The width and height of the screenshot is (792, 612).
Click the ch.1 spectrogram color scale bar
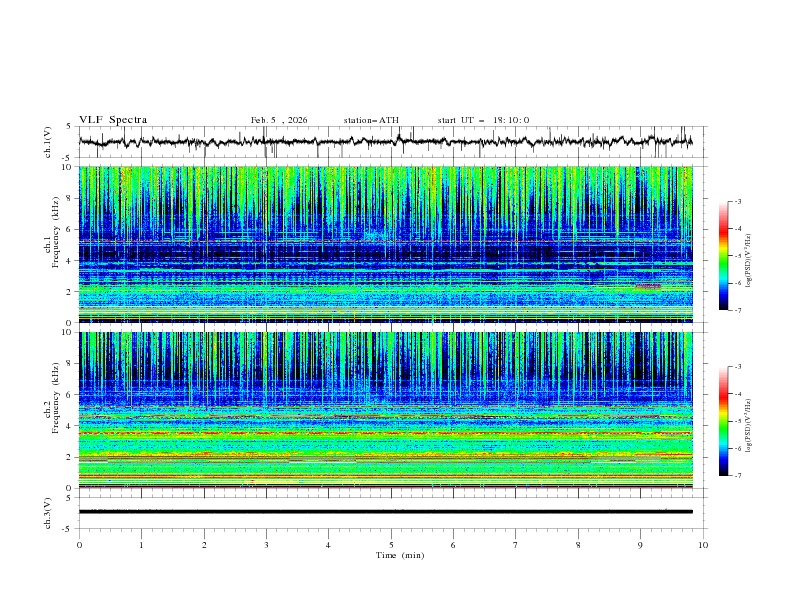coord(723,256)
